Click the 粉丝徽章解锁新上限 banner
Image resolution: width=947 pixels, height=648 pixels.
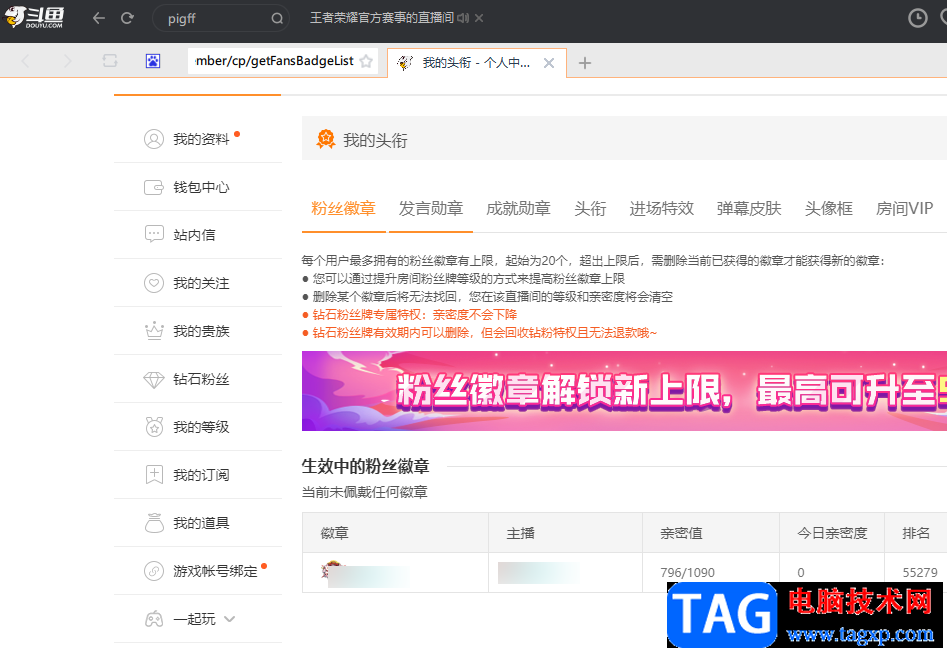(624, 391)
